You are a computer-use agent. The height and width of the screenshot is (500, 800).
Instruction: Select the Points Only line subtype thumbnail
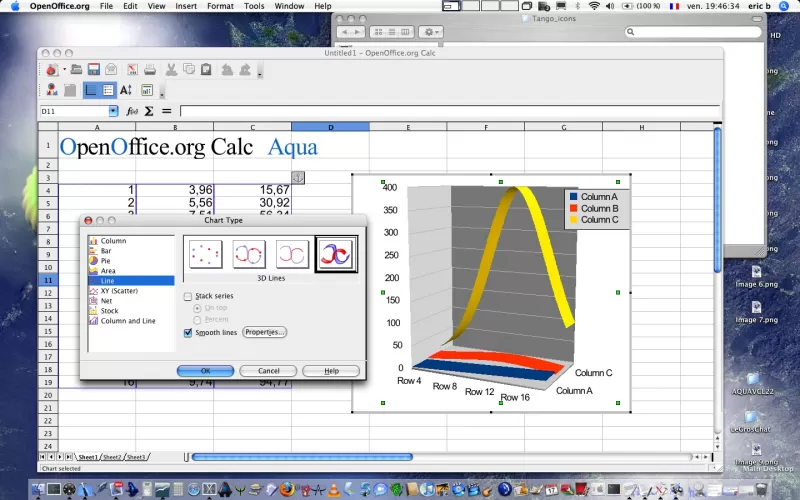[x=206, y=254]
